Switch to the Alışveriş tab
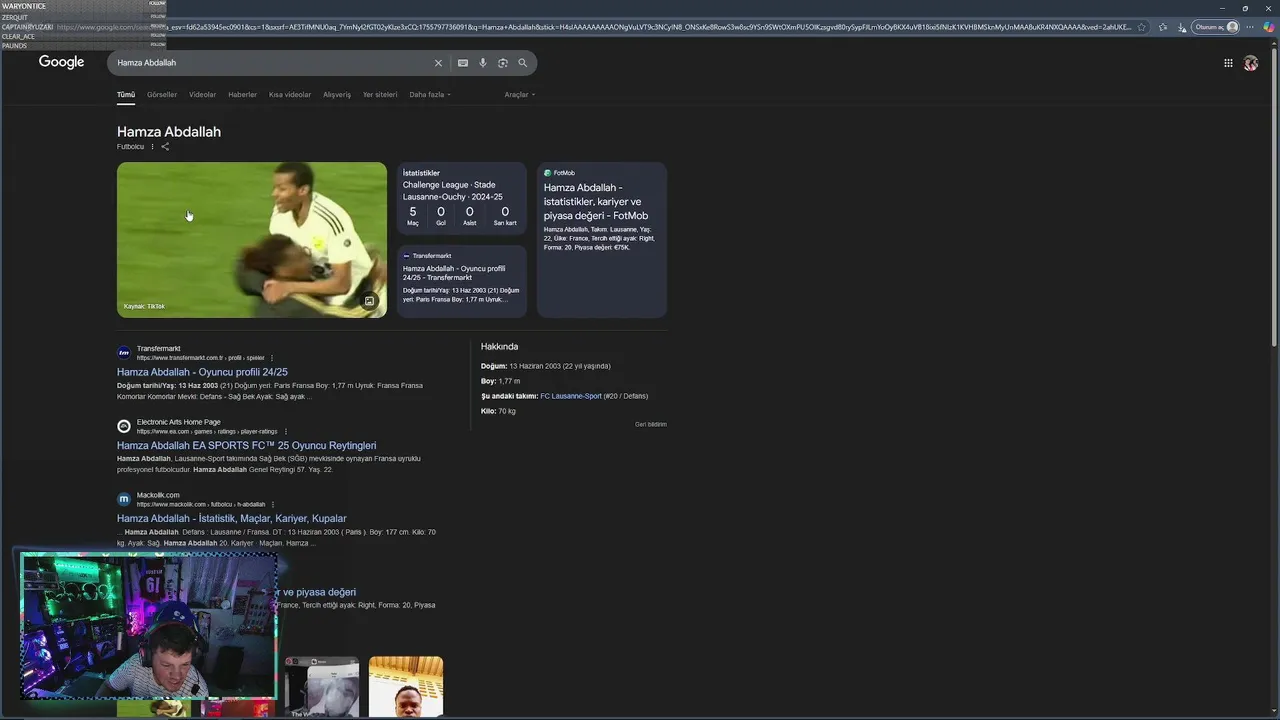Screen dimensions: 1280x720 click(x=337, y=95)
